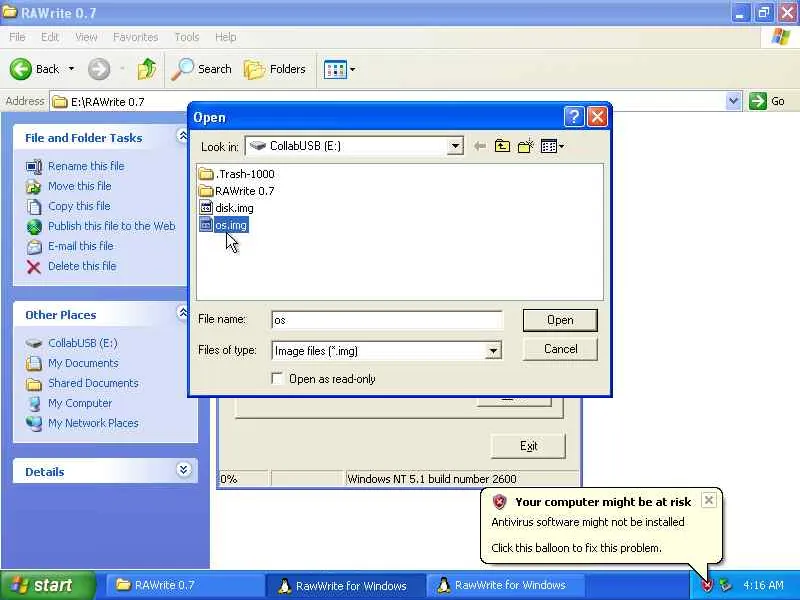Open the Back button history dropdown arrow
The image size is (800, 600).
coord(71,69)
